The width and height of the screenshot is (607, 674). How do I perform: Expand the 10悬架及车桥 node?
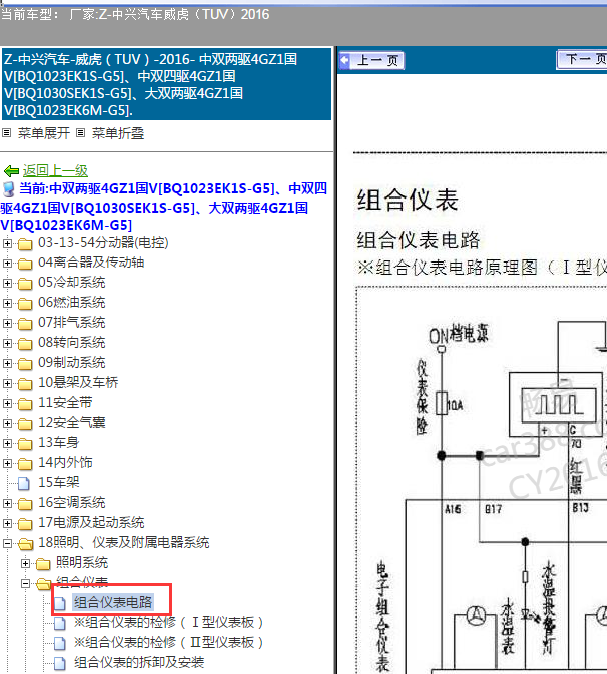(7, 383)
